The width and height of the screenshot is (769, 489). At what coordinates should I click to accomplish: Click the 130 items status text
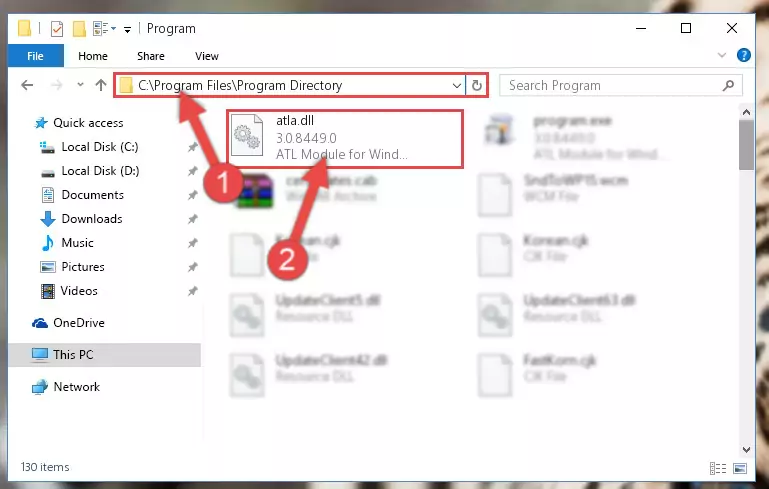pyautogui.click(x=45, y=467)
